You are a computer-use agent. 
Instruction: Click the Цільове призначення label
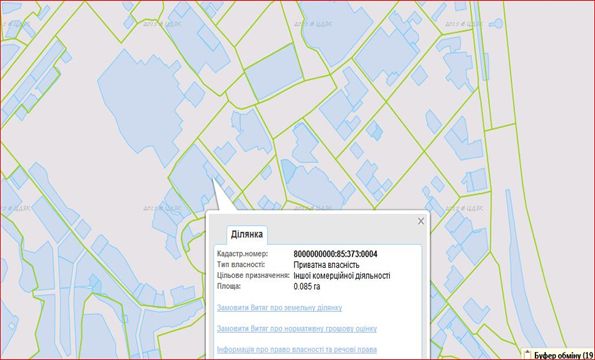pos(253,275)
